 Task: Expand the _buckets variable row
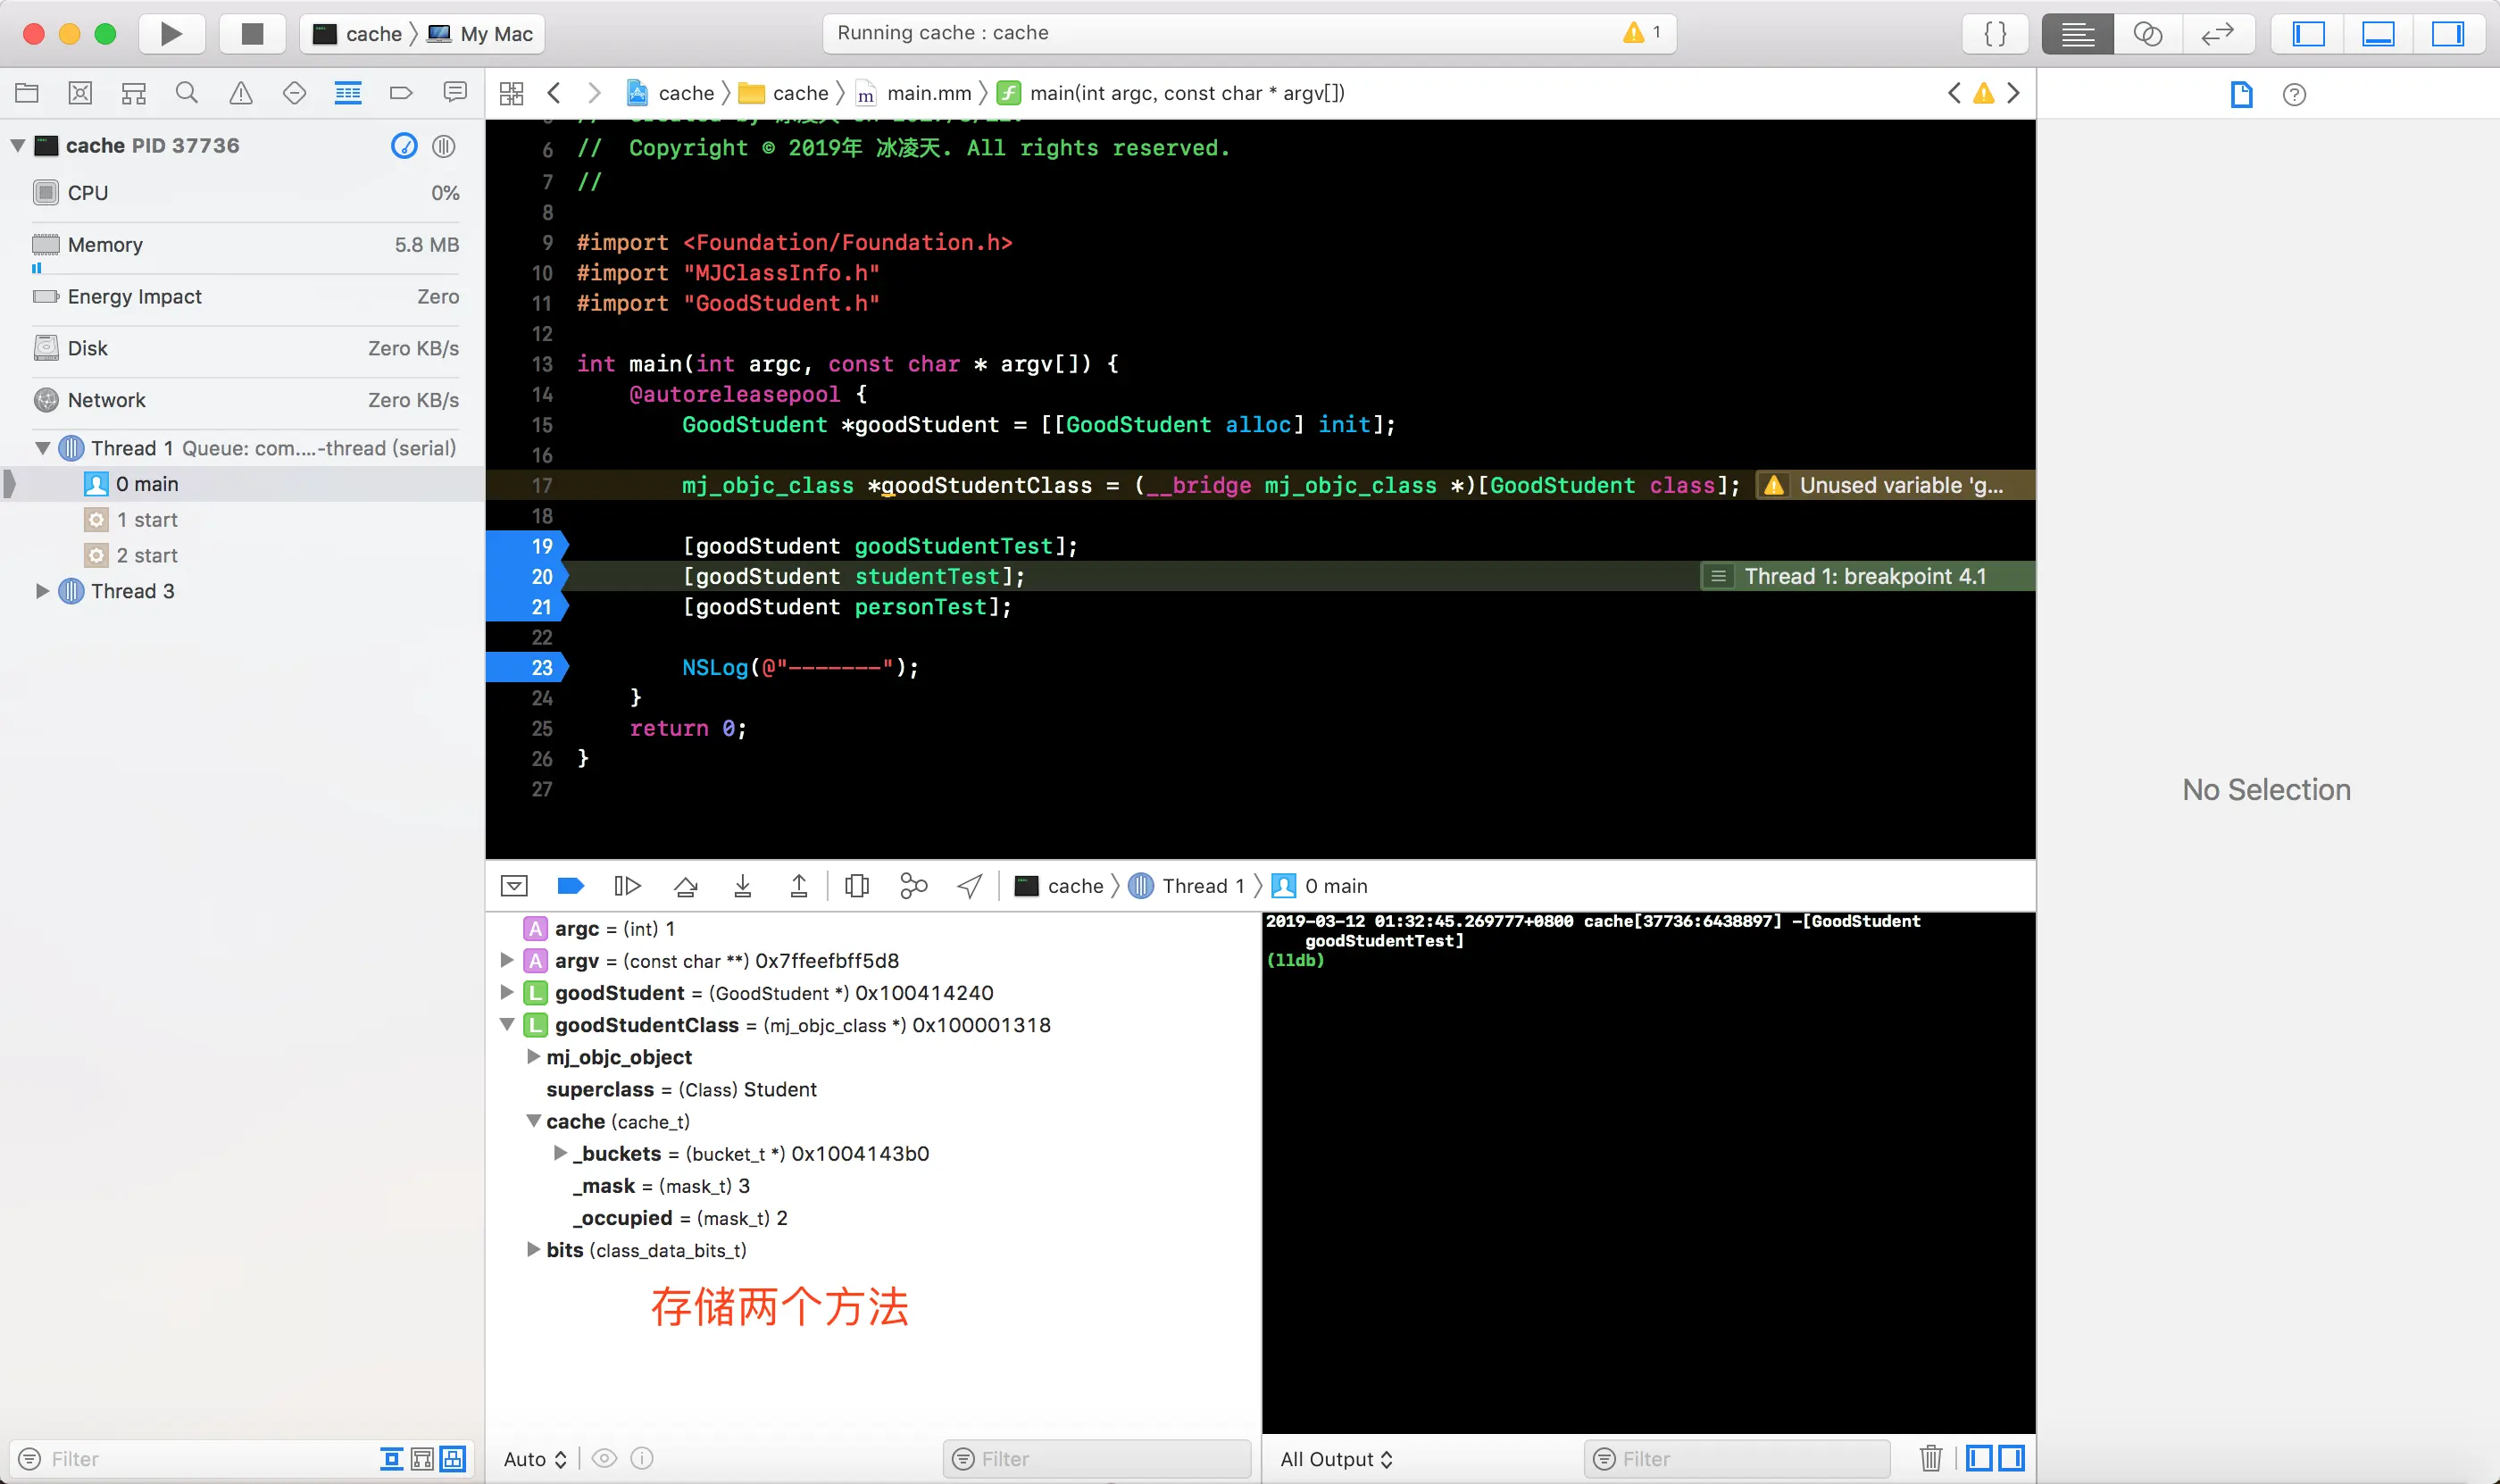click(560, 1153)
